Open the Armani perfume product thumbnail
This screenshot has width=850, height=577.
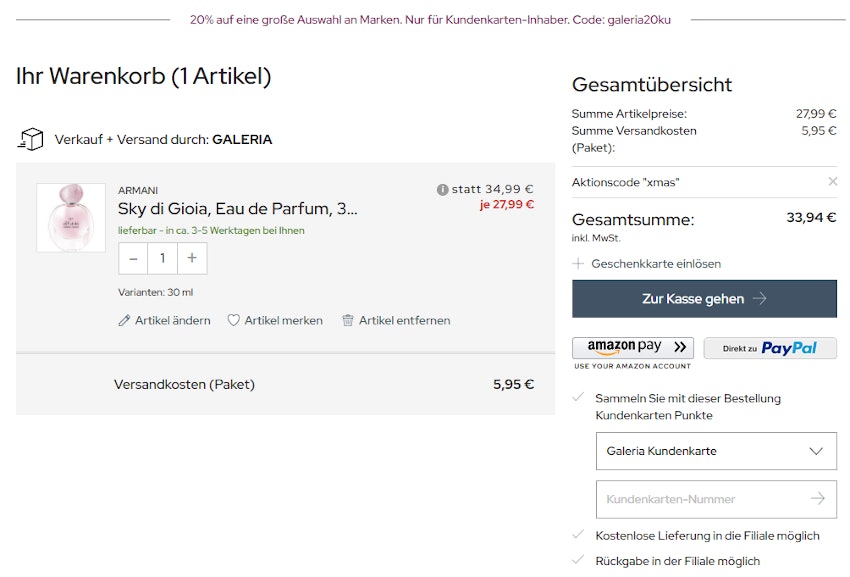point(71,218)
